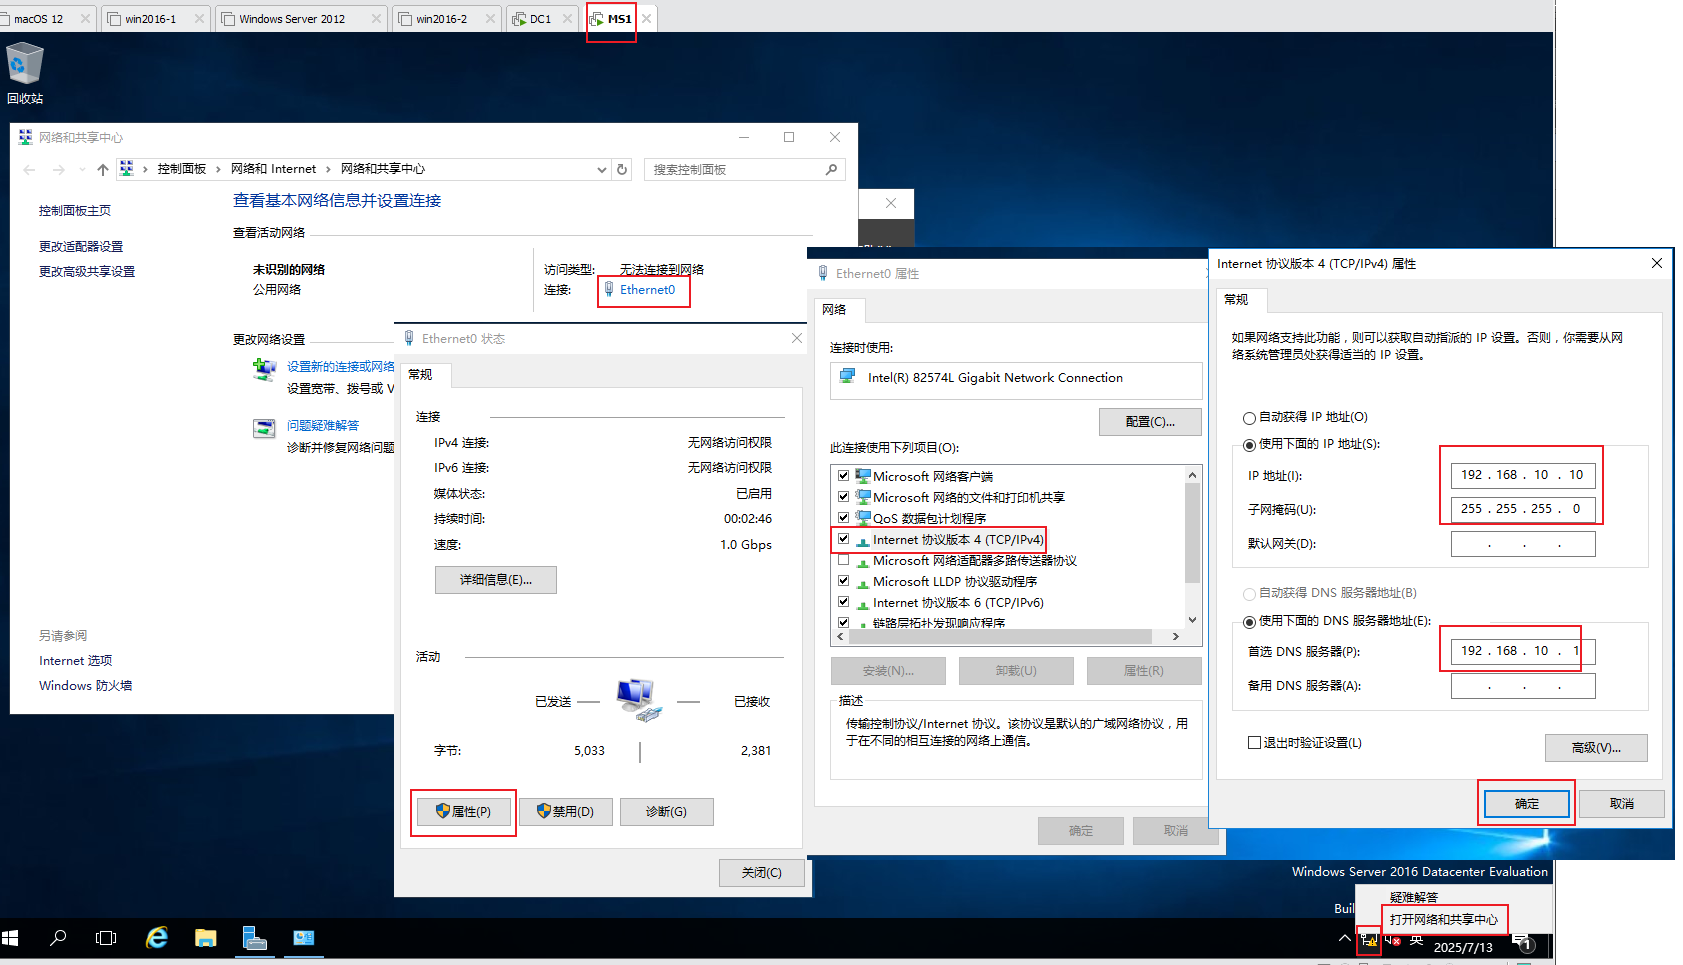
Task: Minimize the Network and Sharing Center window
Action: tap(744, 137)
